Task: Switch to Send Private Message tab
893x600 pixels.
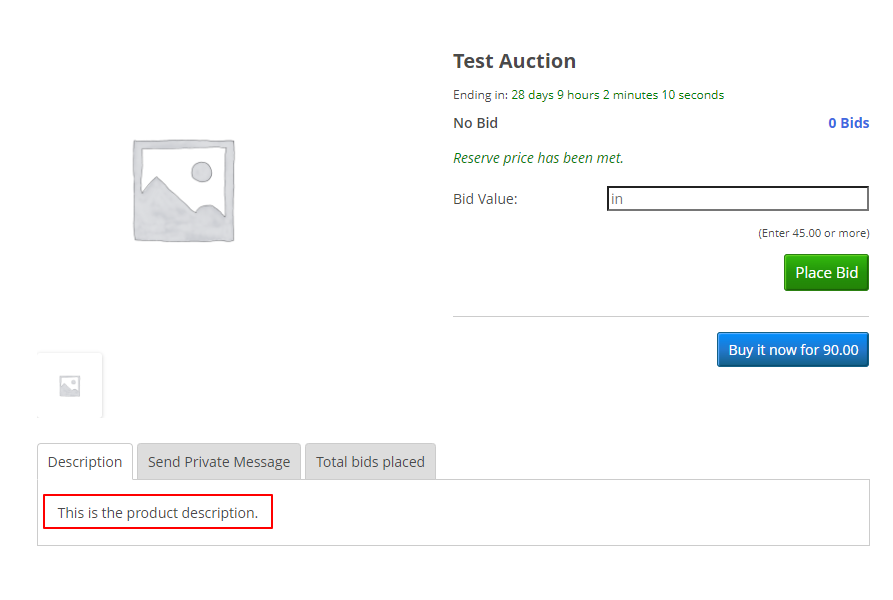Action: point(219,462)
